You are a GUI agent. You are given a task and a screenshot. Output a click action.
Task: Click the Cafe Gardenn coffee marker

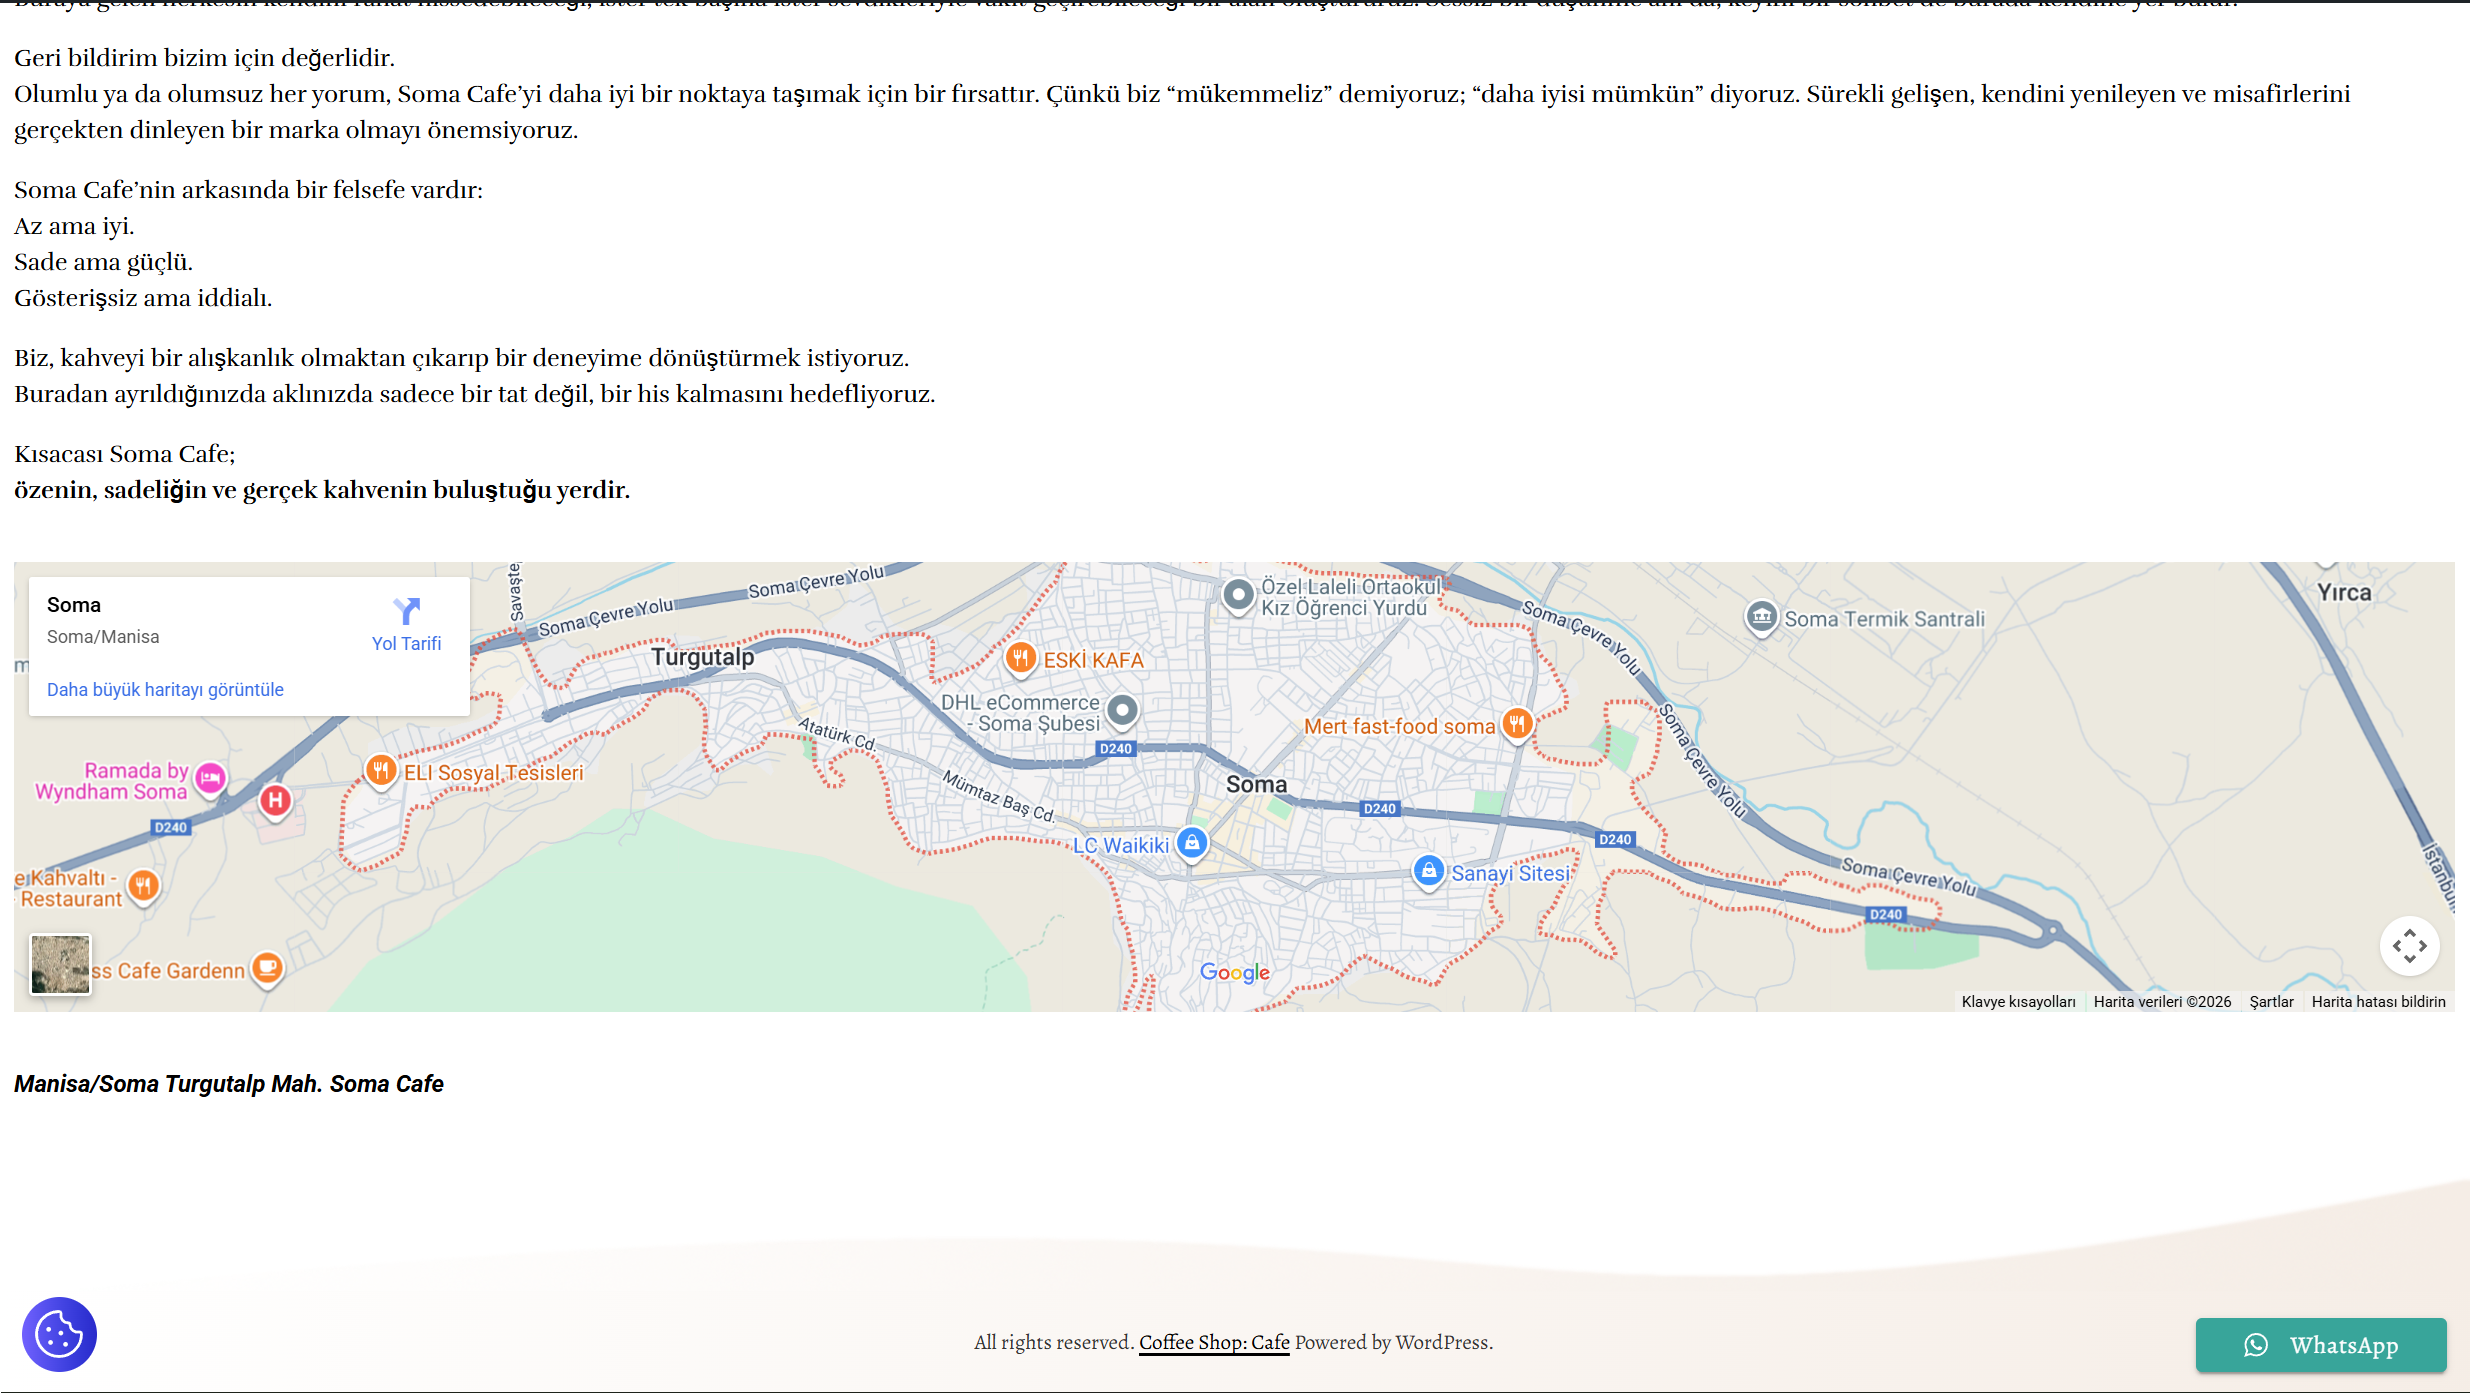(x=267, y=967)
